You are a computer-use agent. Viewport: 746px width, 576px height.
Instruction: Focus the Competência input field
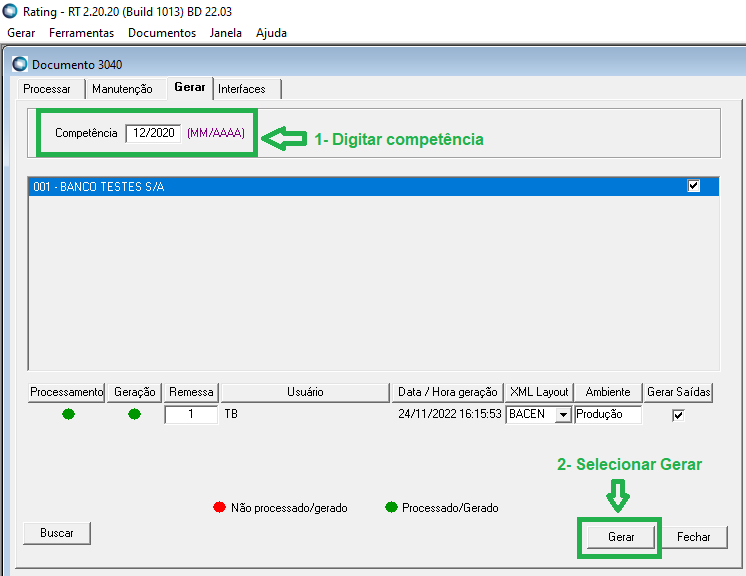point(153,133)
